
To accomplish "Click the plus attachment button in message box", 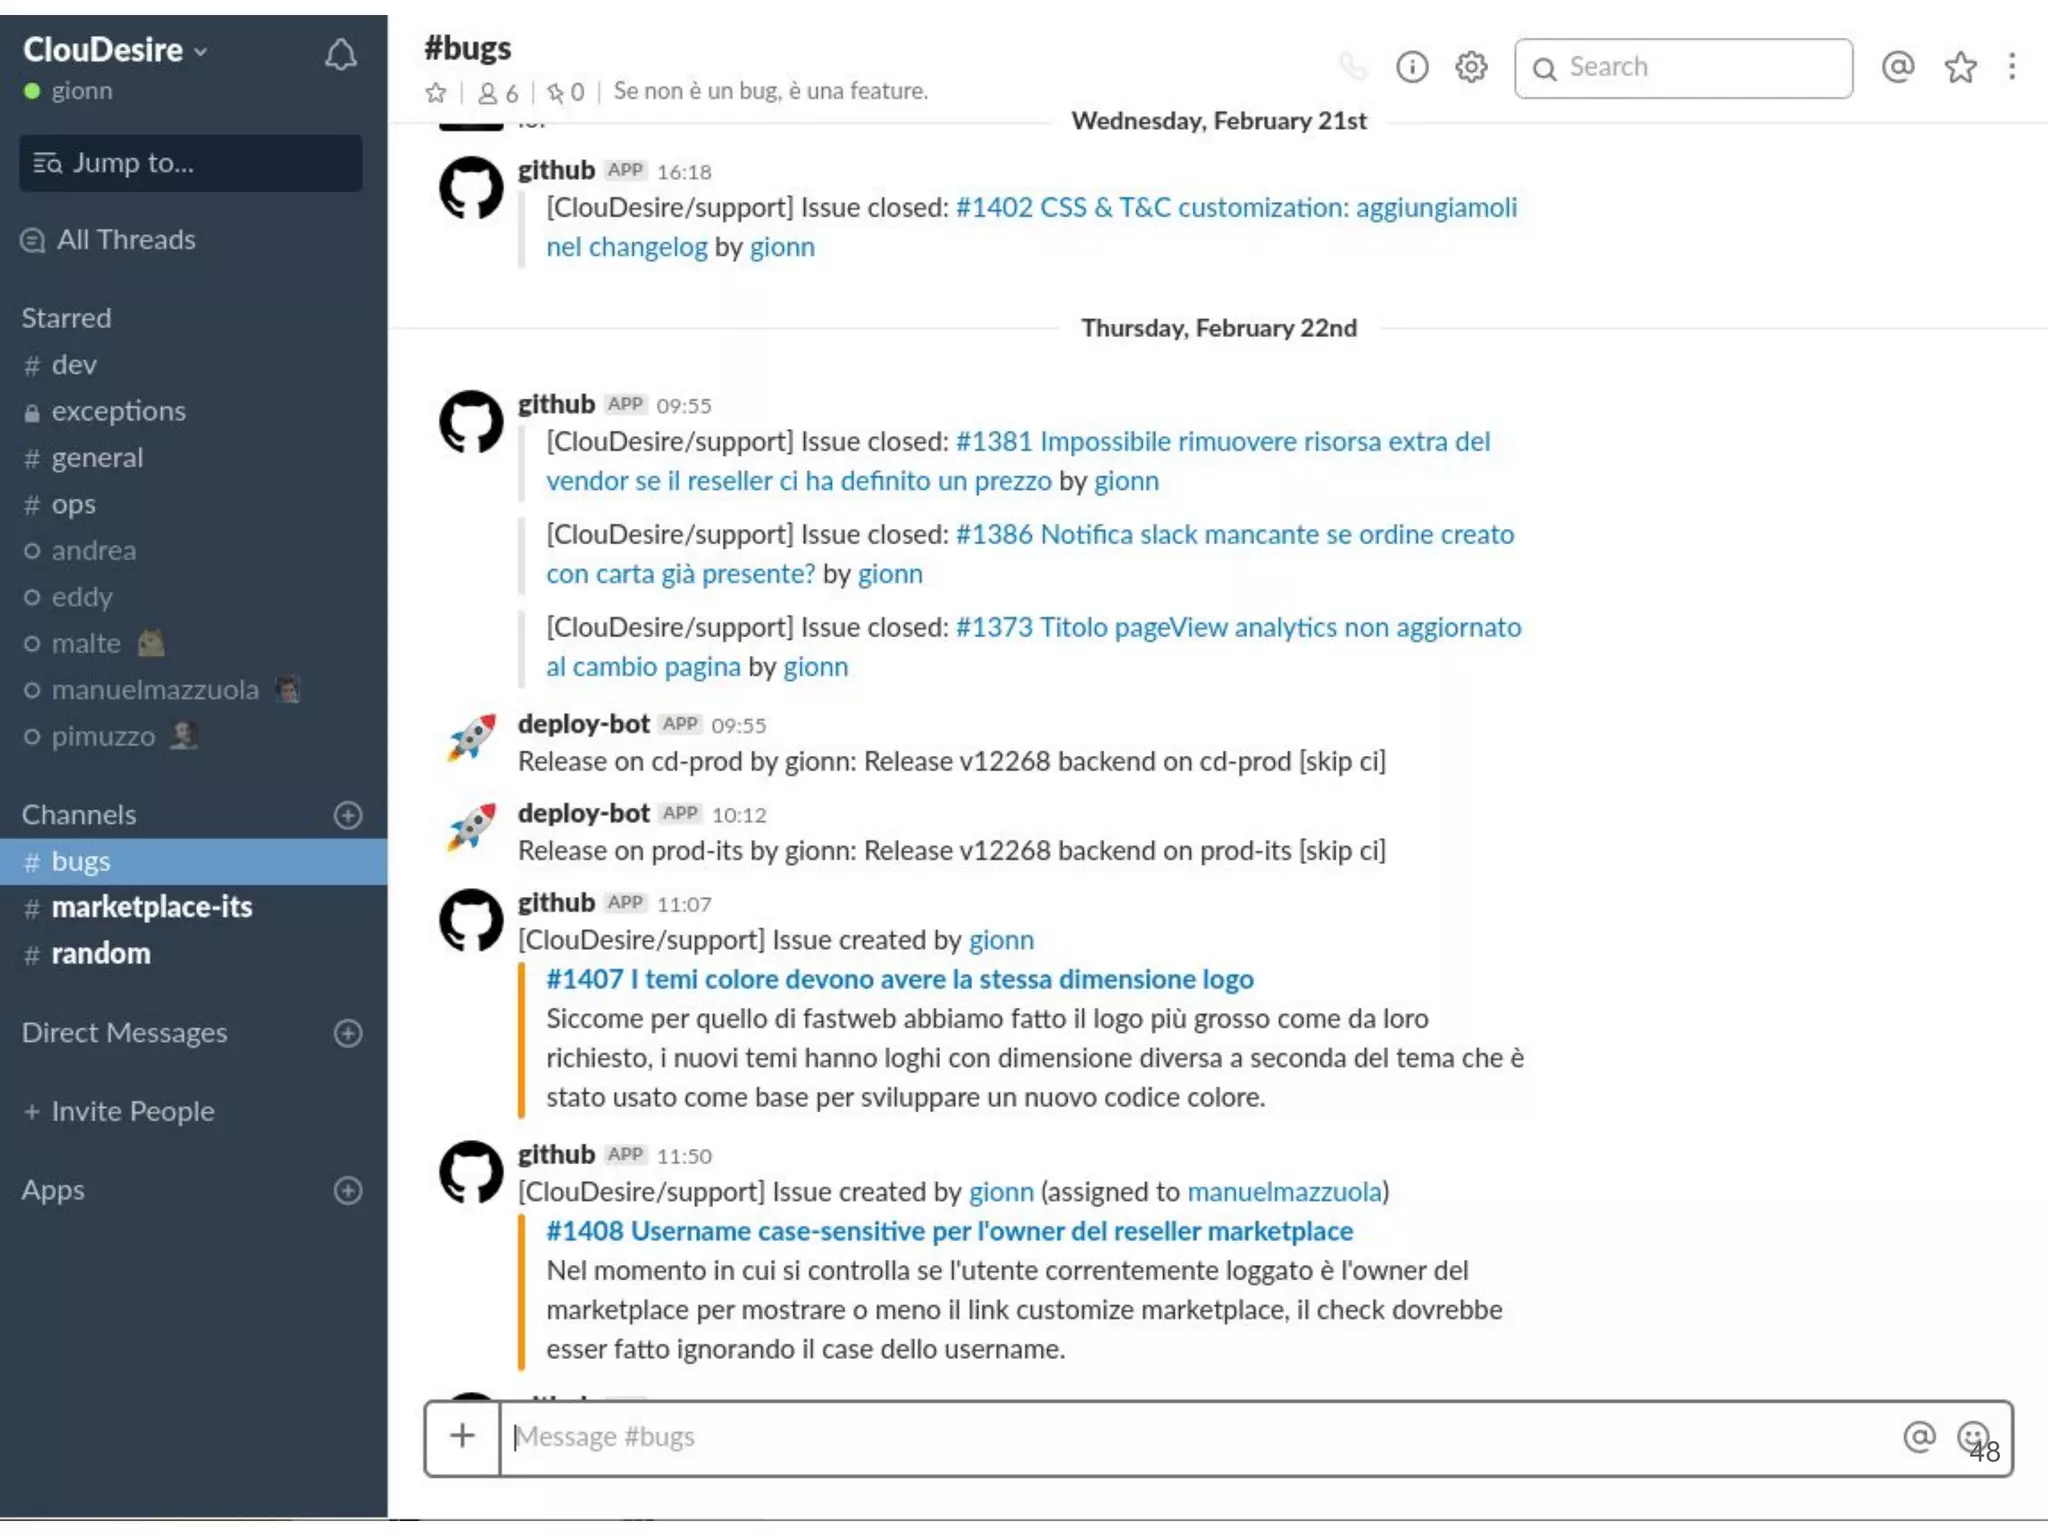I will (x=462, y=1437).
